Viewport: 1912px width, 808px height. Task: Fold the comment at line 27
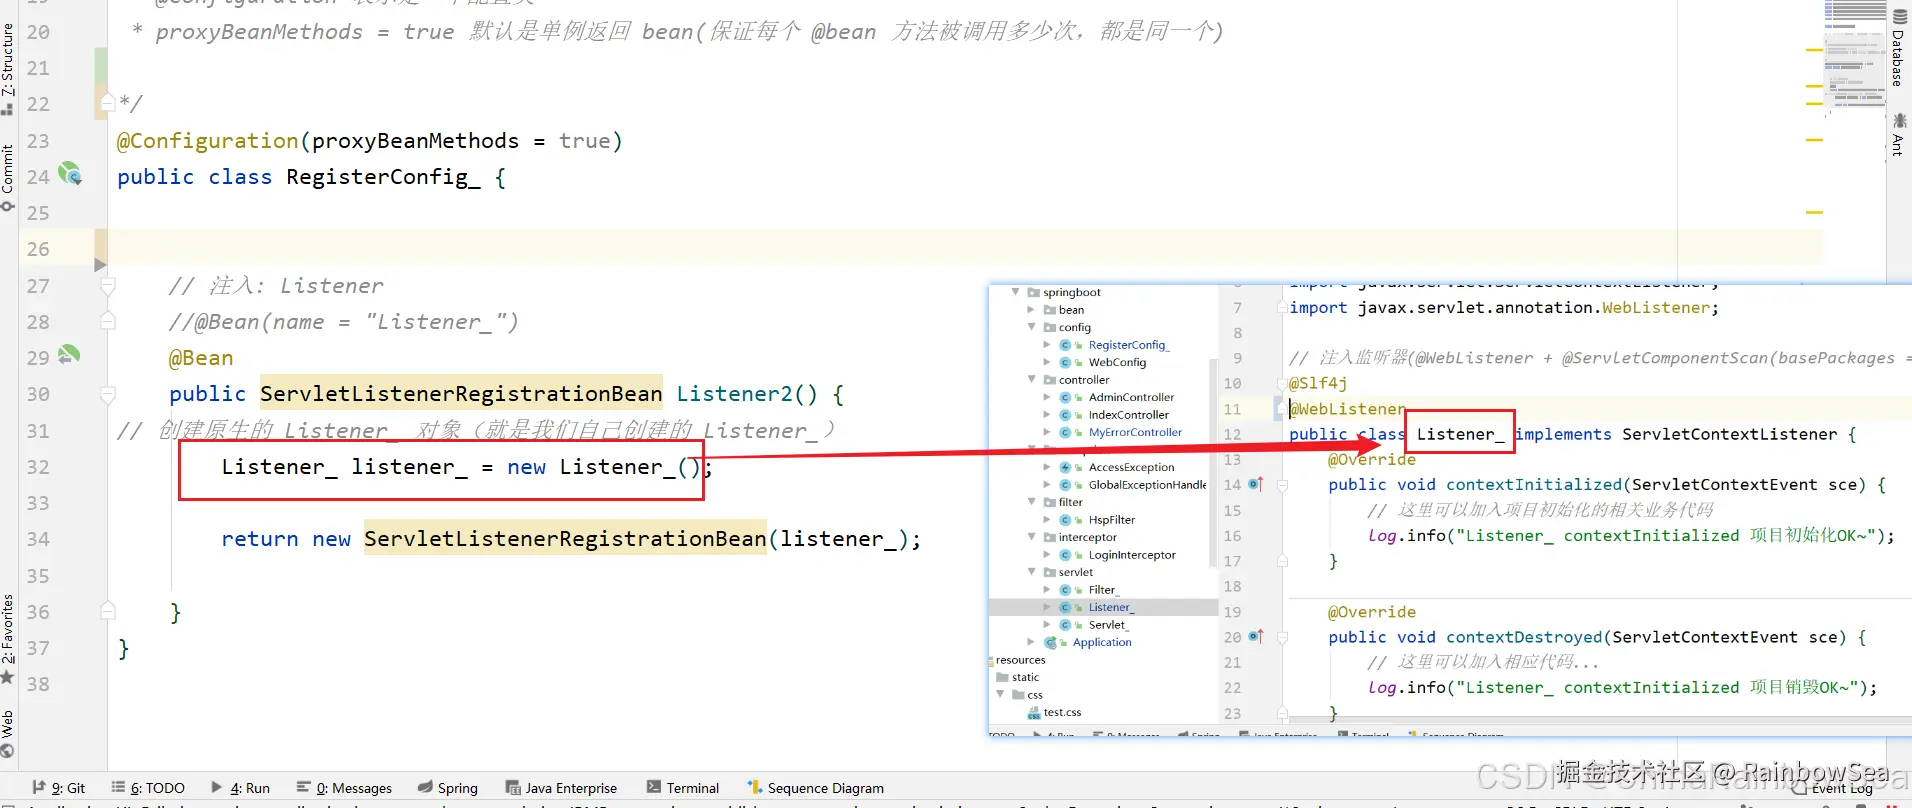(x=108, y=286)
